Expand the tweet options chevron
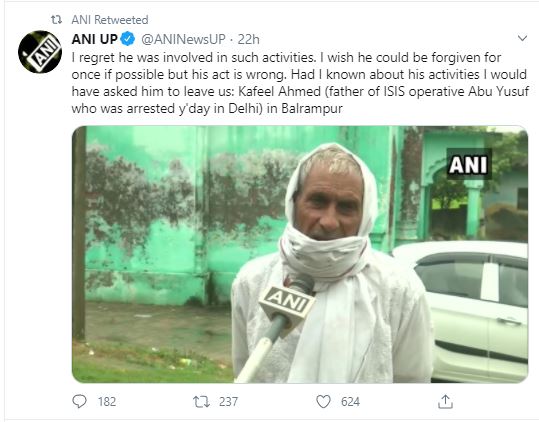The width and height of the screenshot is (539, 422). click(522, 38)
